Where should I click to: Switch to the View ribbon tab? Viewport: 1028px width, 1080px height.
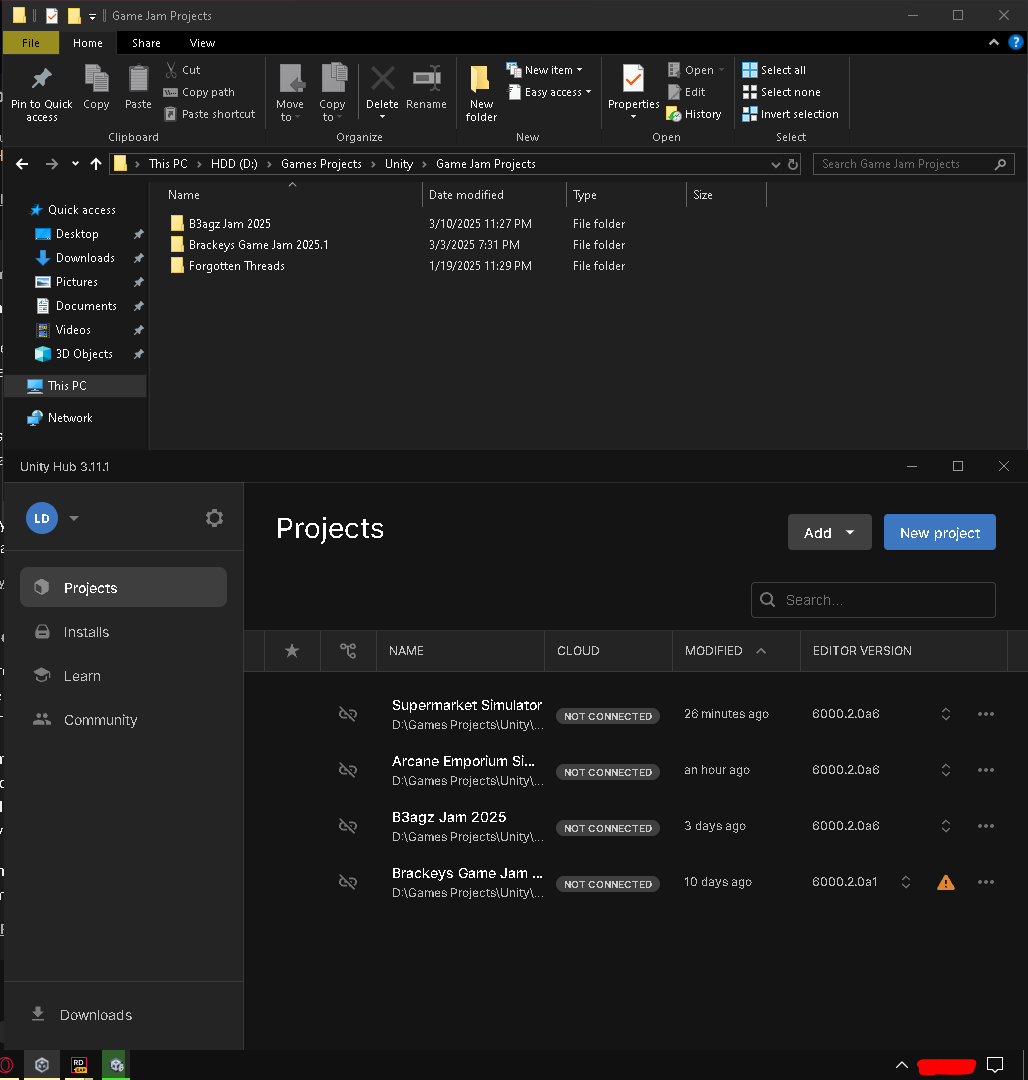(202, 43)
